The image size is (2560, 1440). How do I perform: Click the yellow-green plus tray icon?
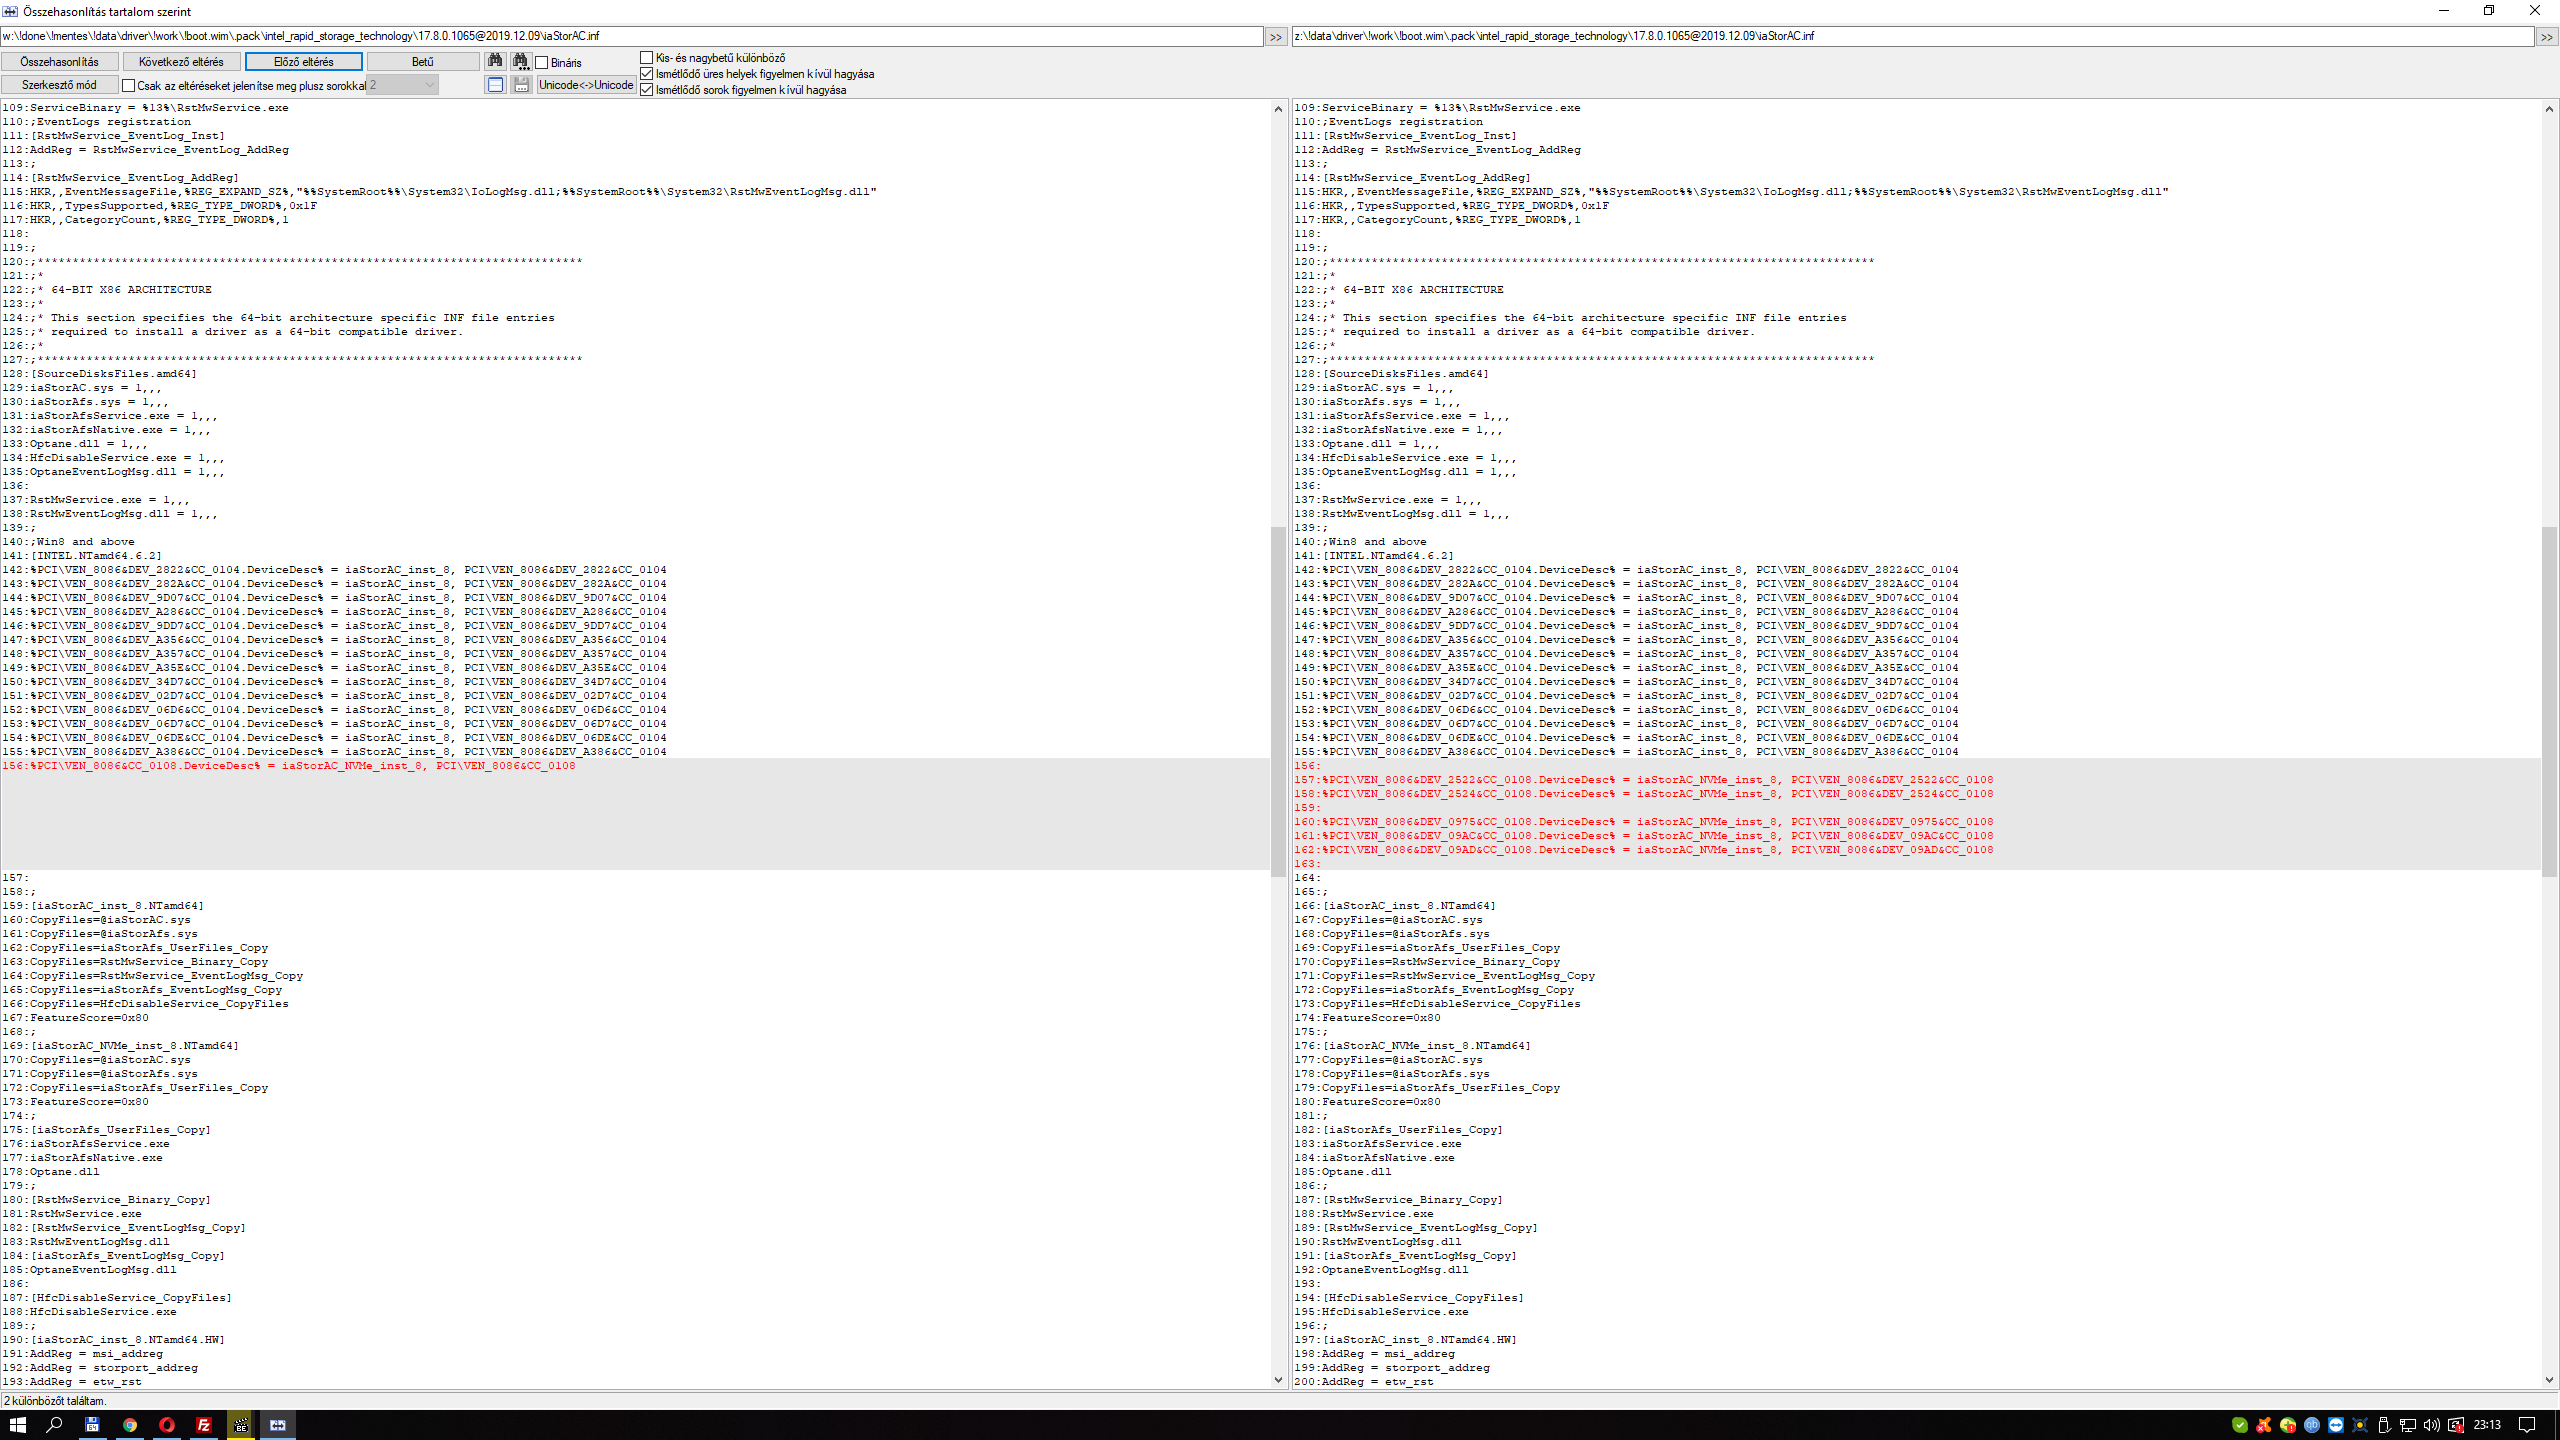click(2288, 1425)
